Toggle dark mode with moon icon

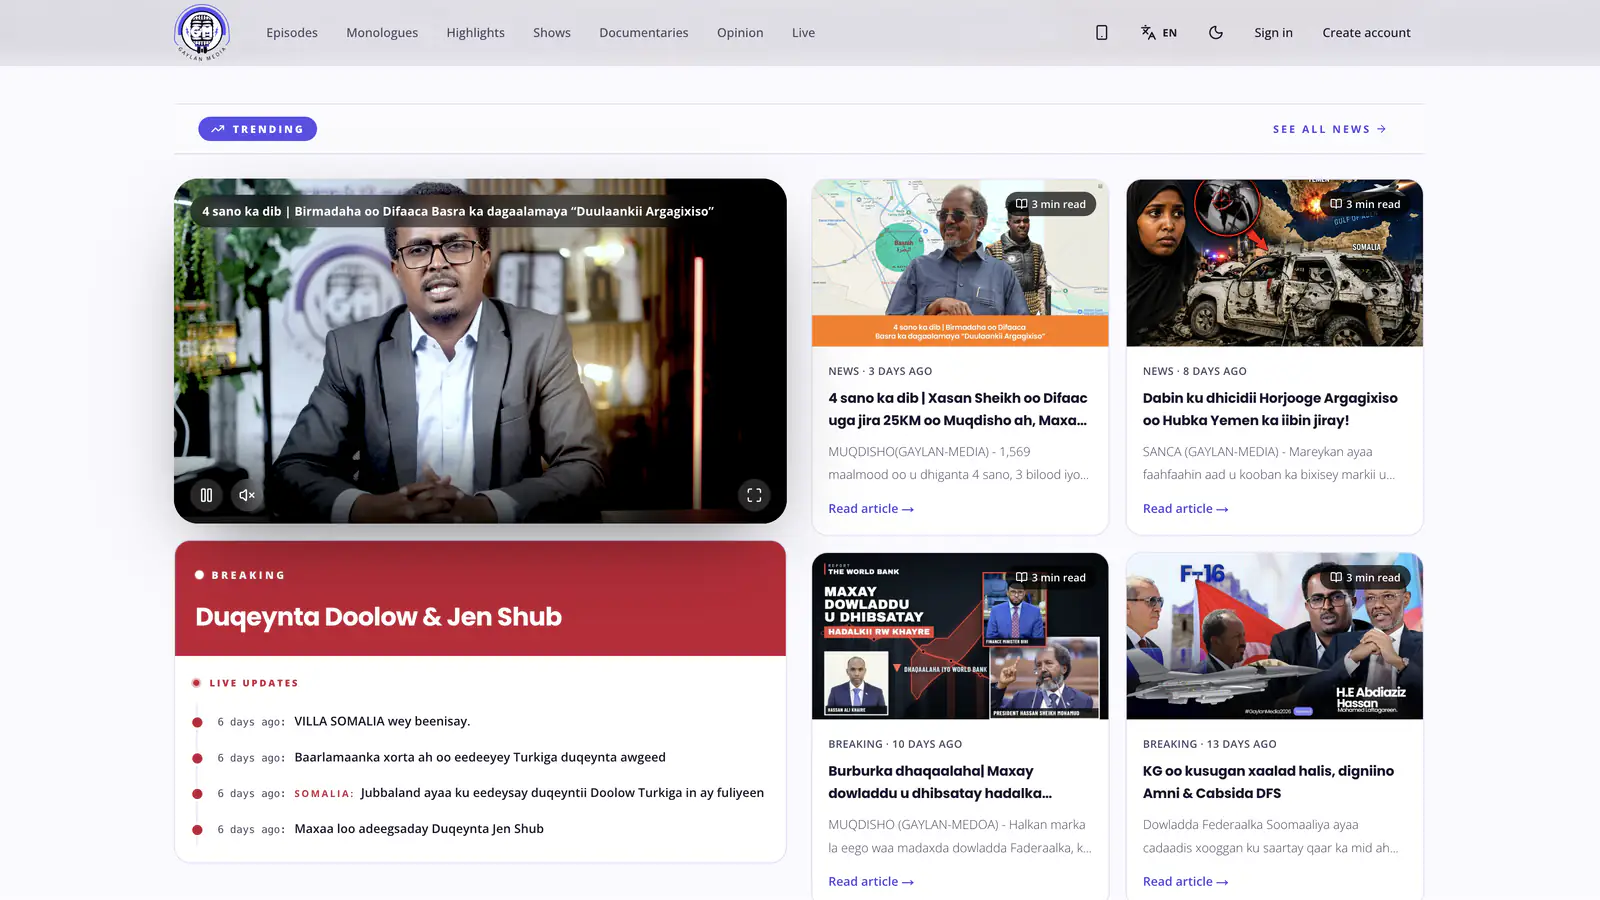(1216, 33)
